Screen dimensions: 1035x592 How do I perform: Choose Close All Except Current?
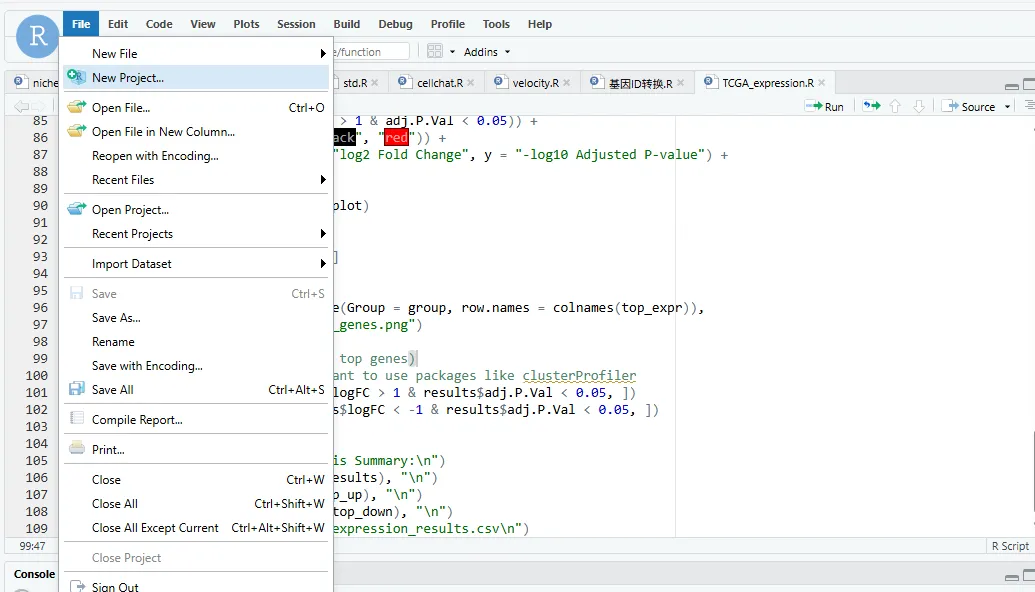(196, 528)
